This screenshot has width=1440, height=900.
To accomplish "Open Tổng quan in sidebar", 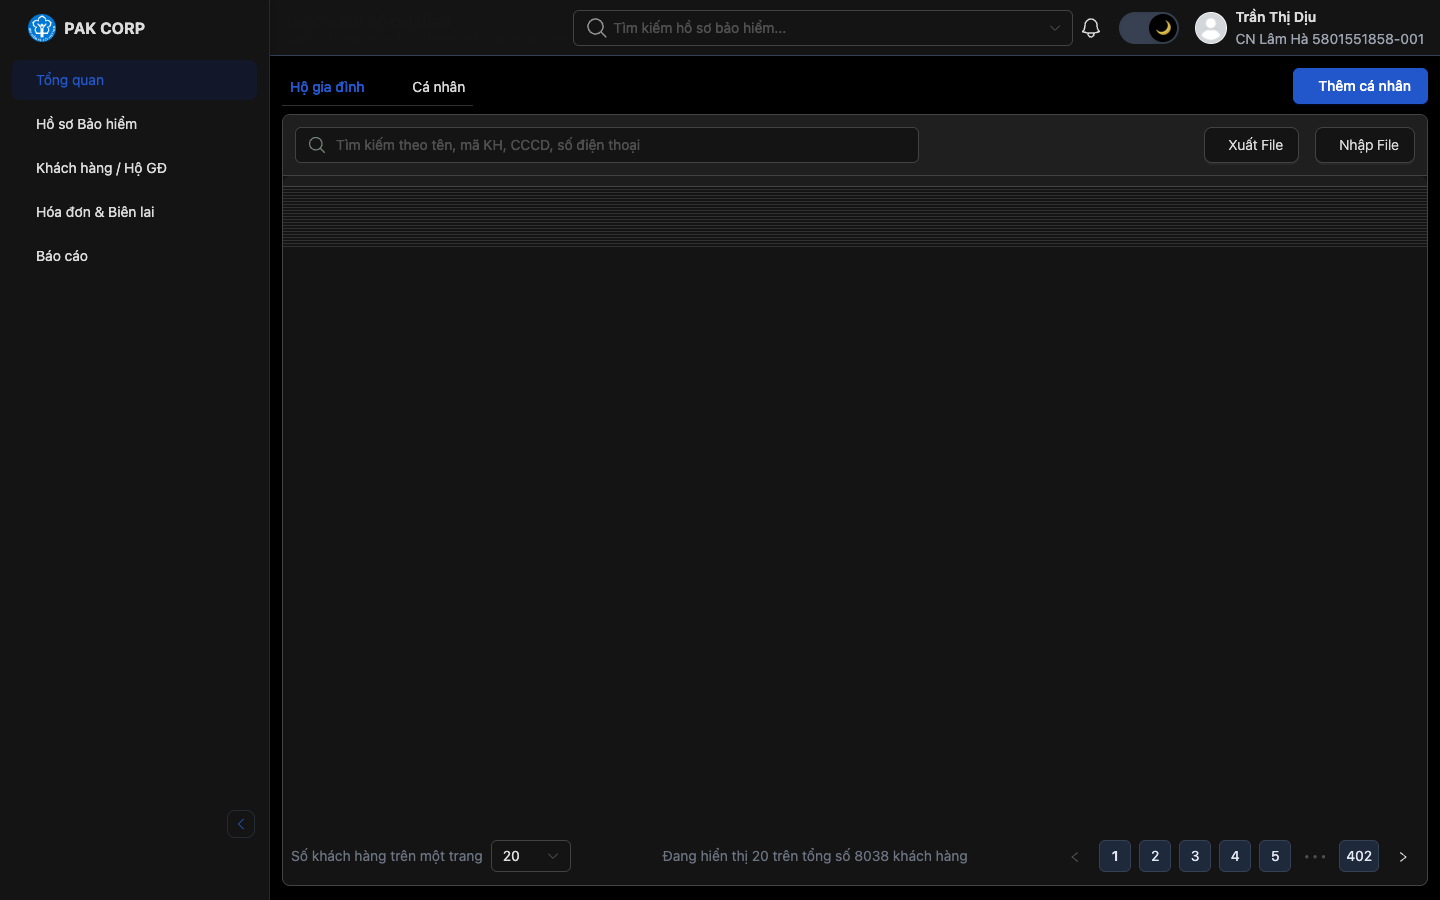I will (135, 80).
